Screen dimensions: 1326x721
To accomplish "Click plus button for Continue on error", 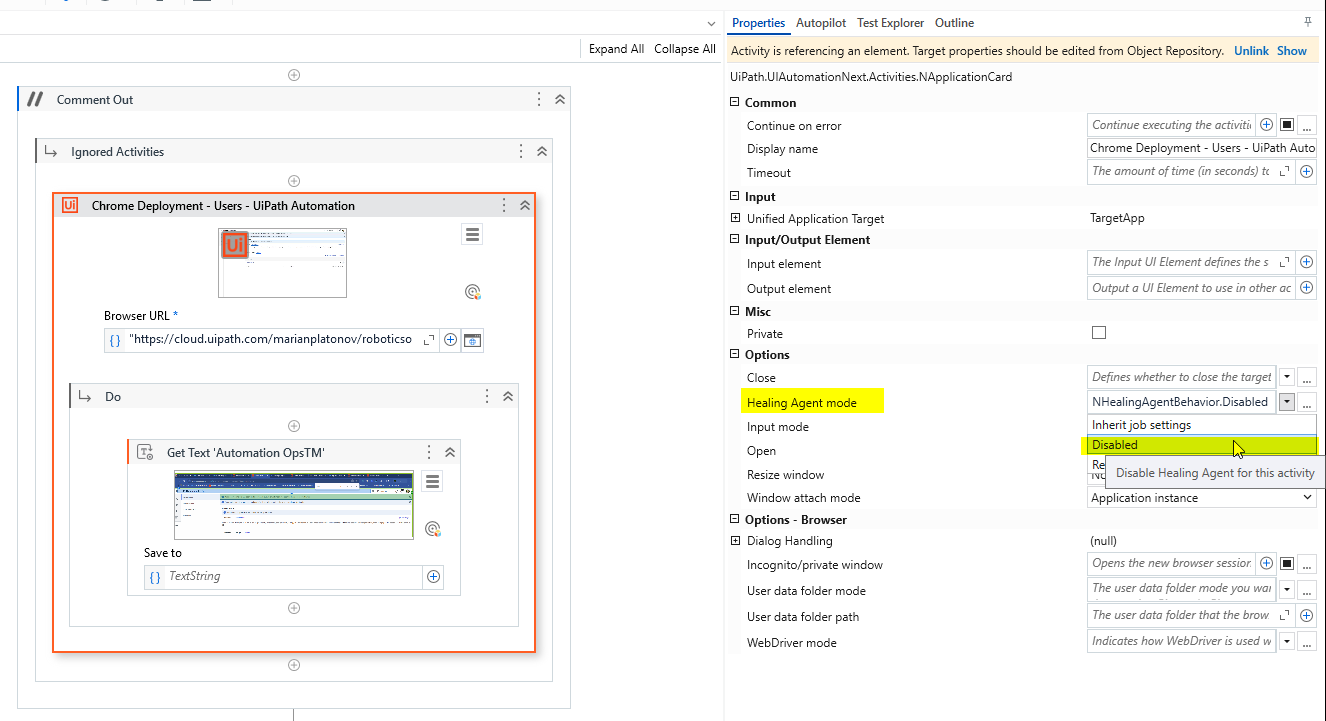I will click(x=1266, y=125).
